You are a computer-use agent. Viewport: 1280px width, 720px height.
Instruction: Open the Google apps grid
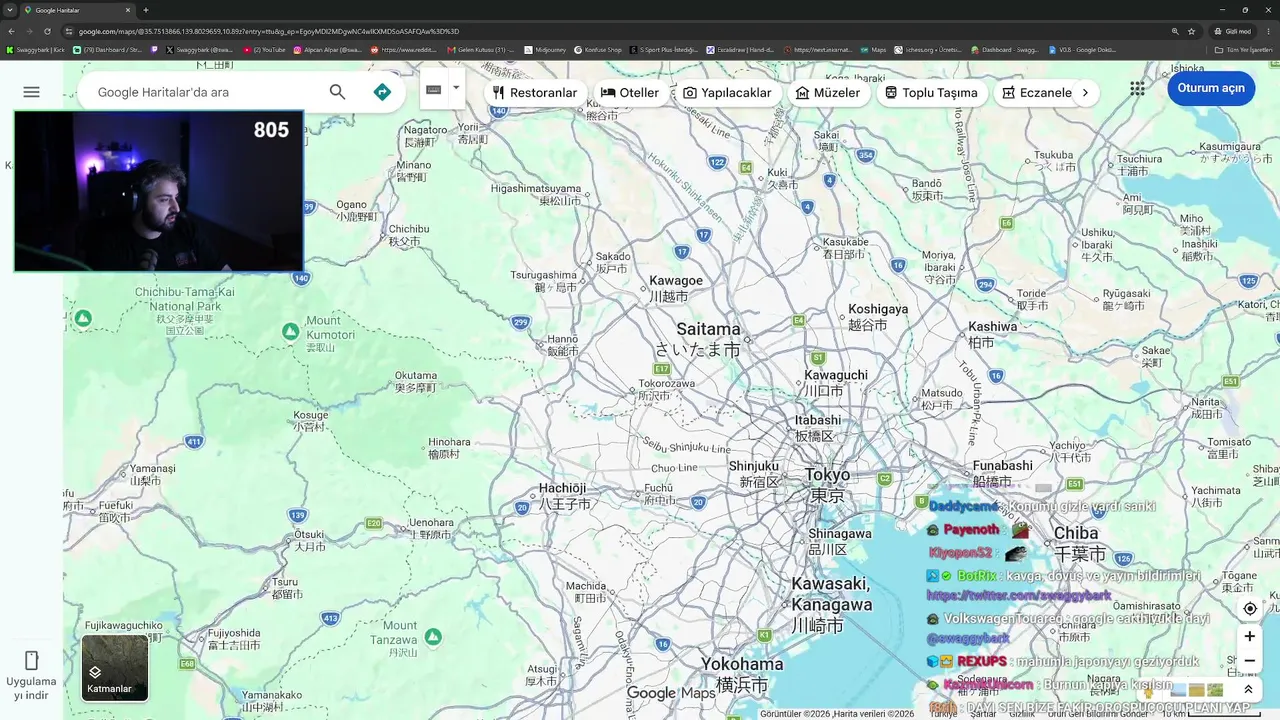coord(1137,88)
